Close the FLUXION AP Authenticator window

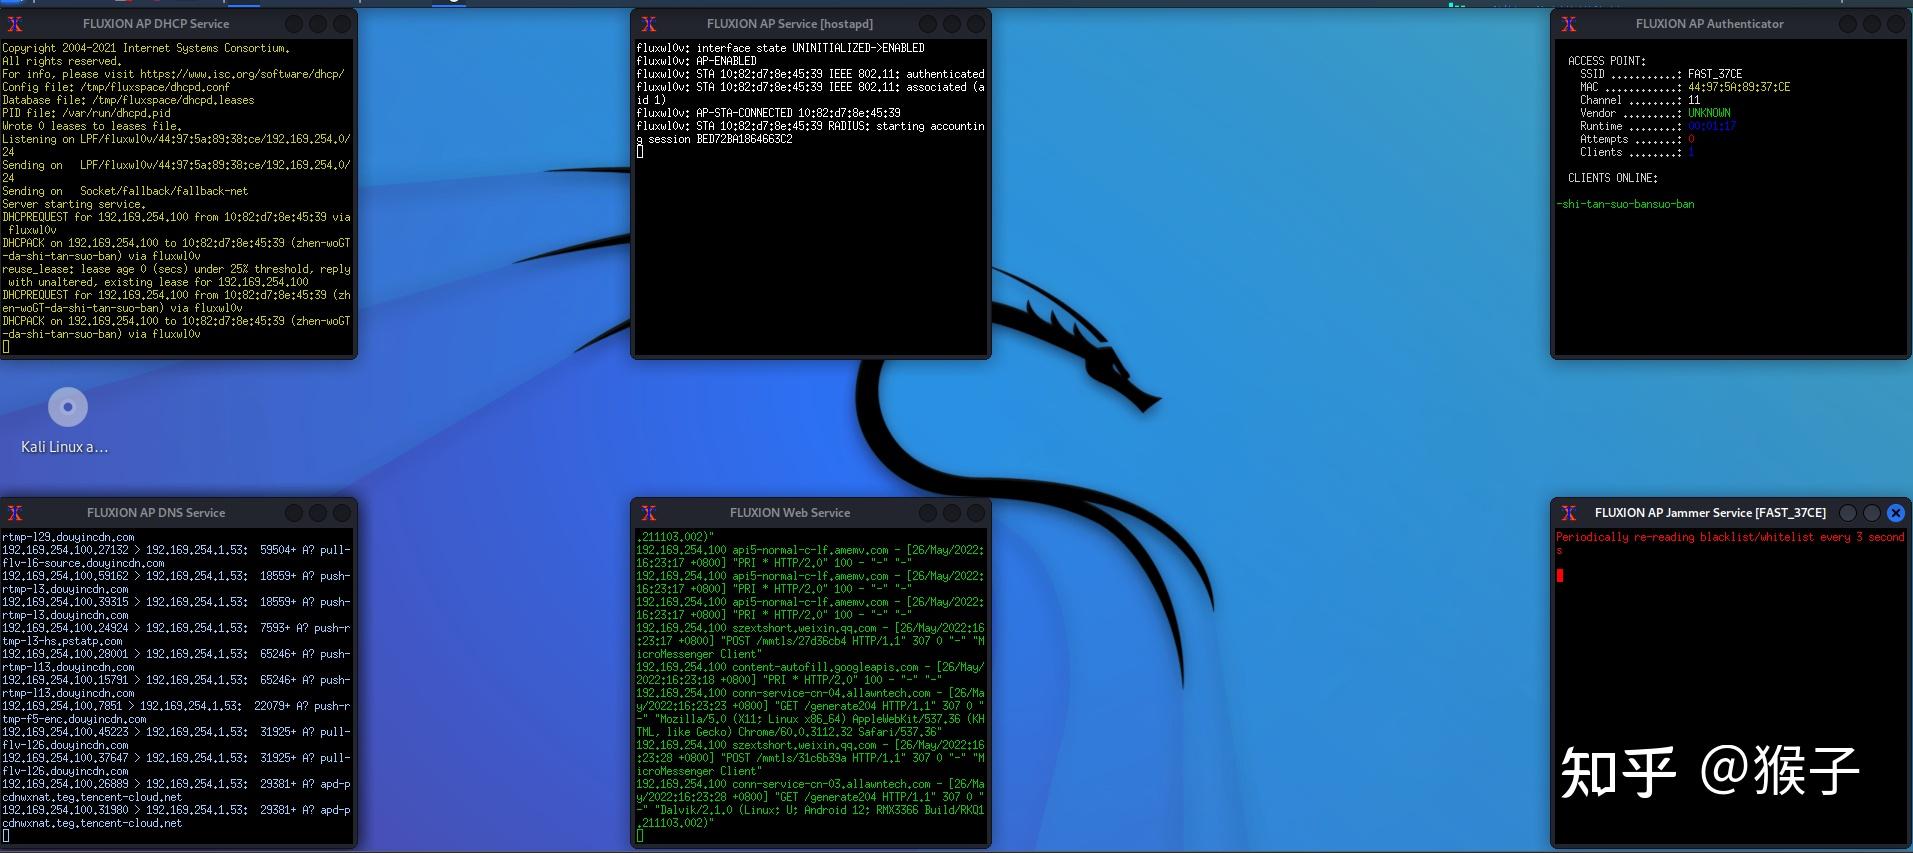(1896, 24)
